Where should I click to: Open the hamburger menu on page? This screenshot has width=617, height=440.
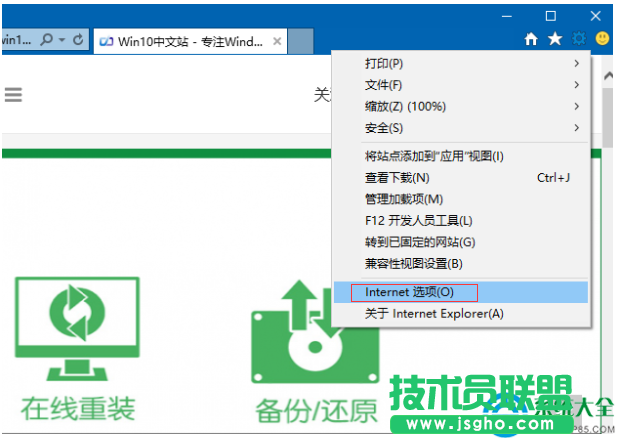tap(13, 94)
